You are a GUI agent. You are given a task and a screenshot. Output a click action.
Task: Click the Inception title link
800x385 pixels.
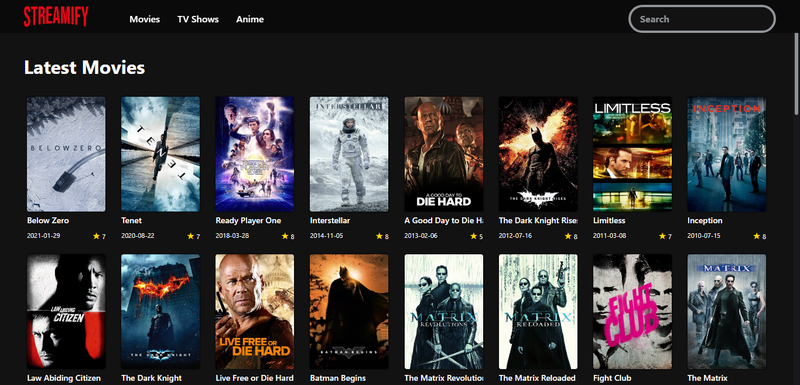tap(705, 221)
